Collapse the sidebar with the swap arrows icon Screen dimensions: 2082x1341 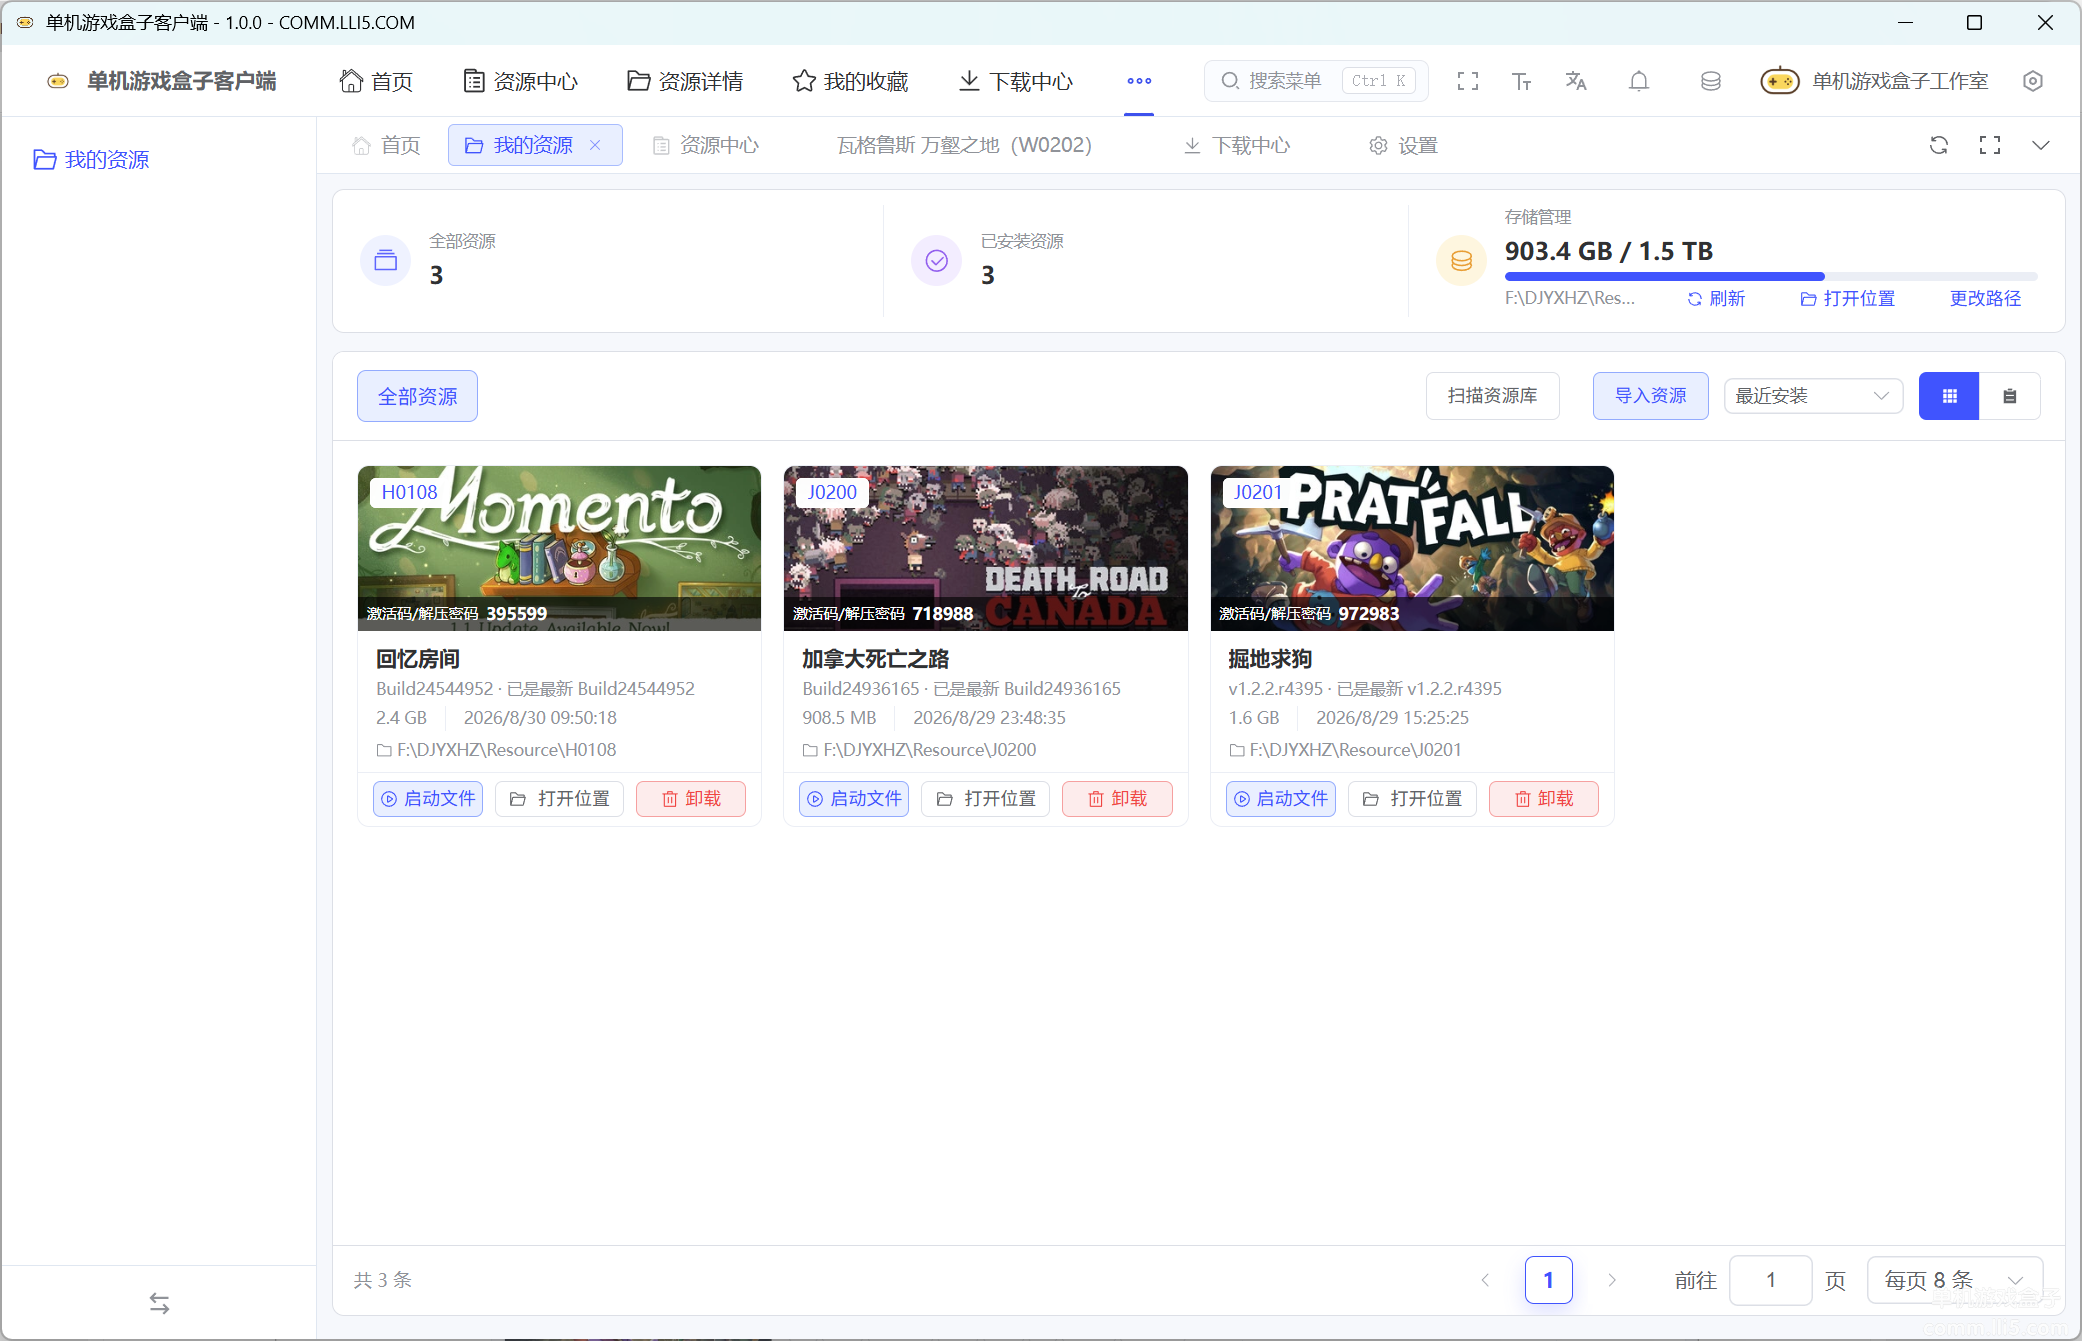[160, 1303]
